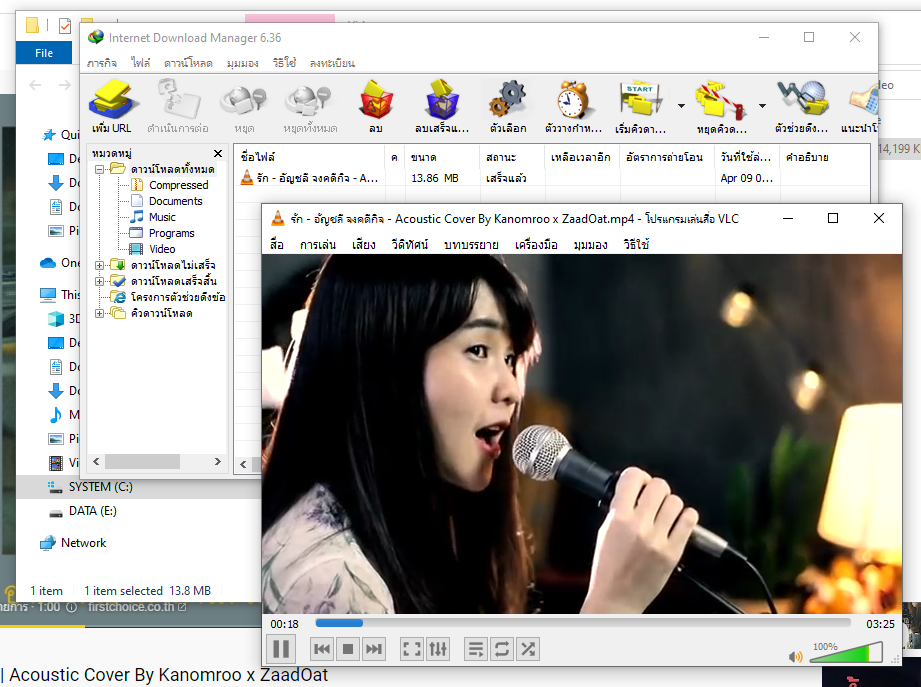Toggle loop mode in VLC
Image resolution: width=921 pixels, height=687 pixels.
502,649
